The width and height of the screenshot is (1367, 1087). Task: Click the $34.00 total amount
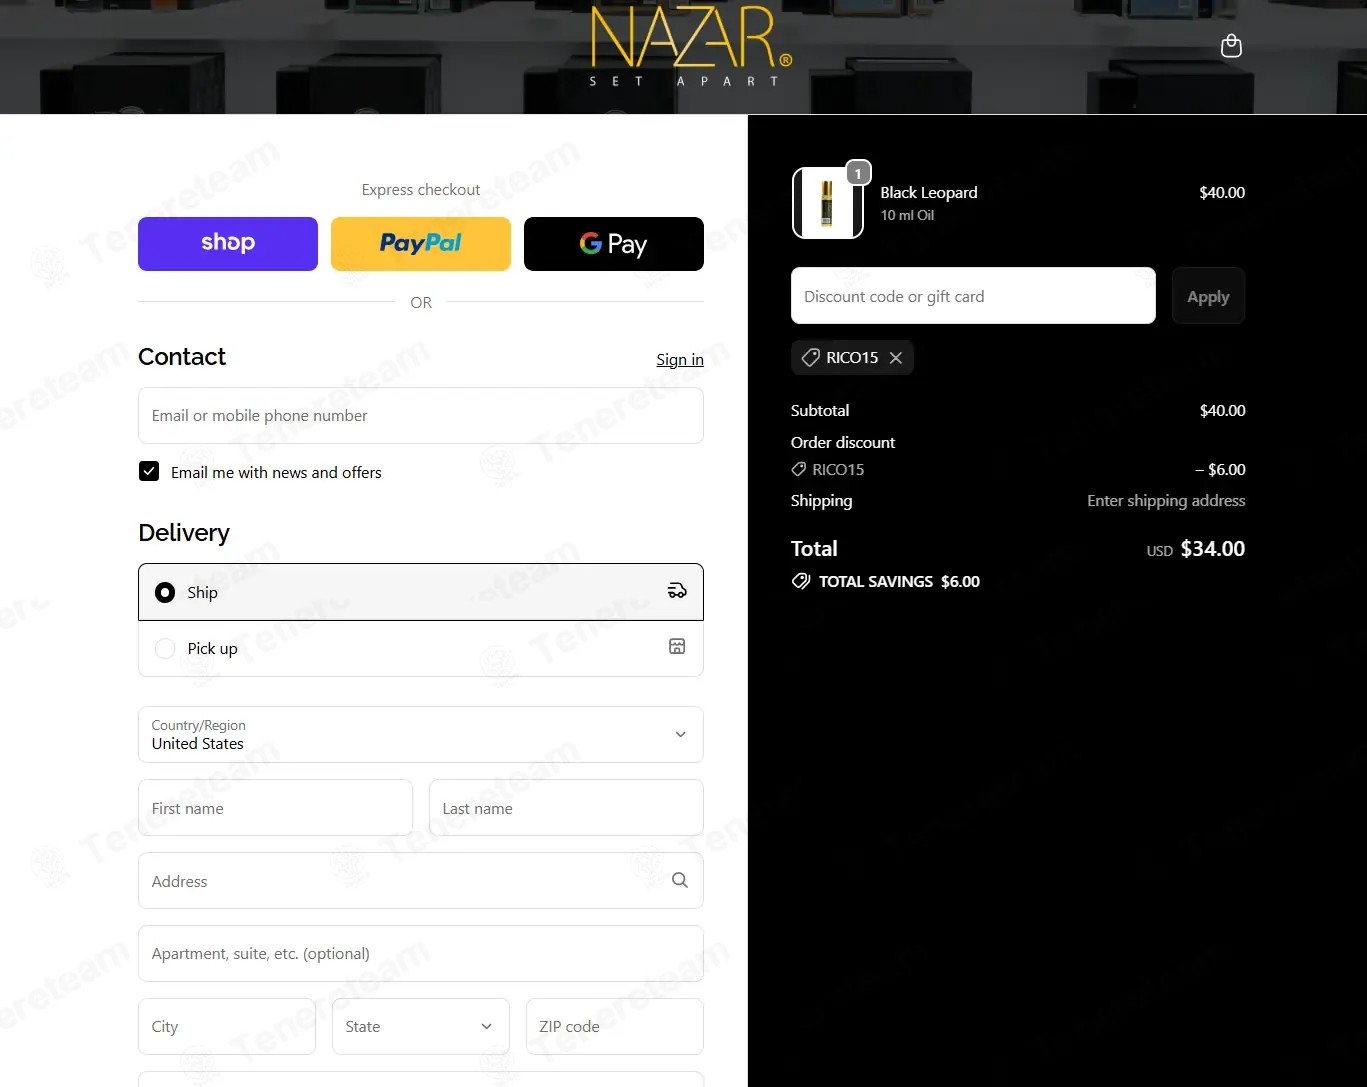click(1213, 549)
